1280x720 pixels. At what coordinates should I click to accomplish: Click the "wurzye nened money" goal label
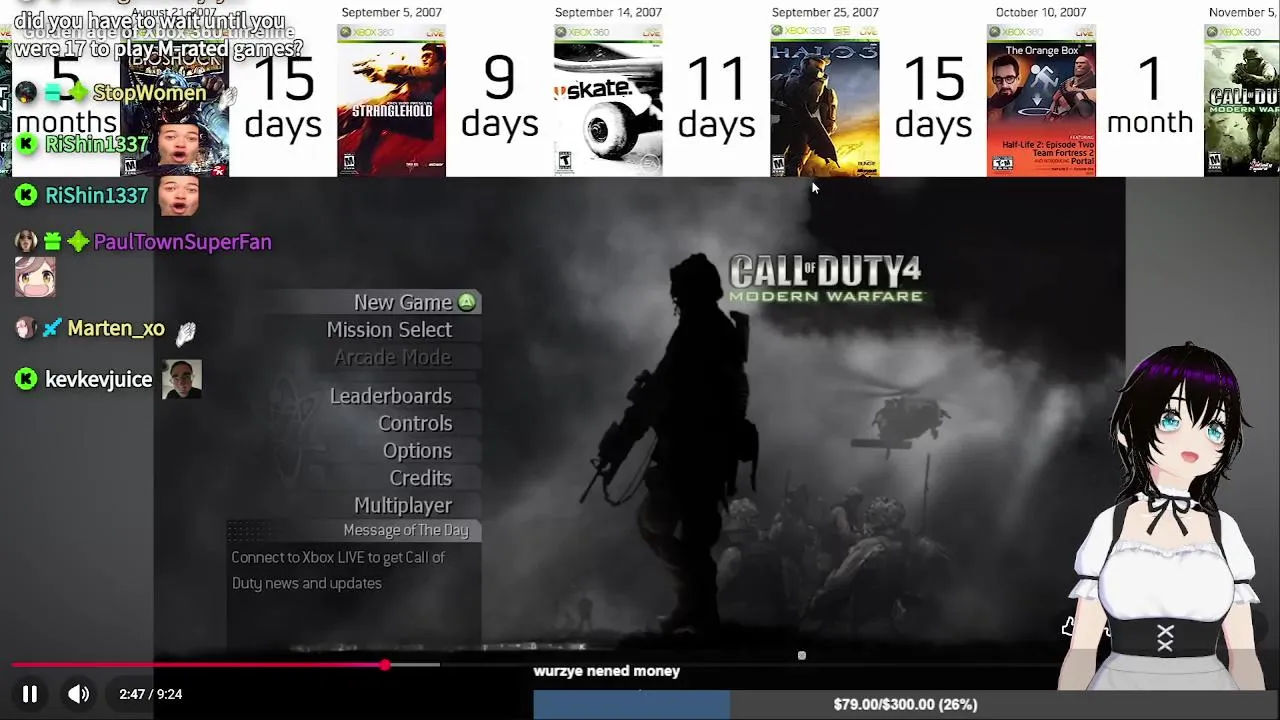tap(607, 671)
